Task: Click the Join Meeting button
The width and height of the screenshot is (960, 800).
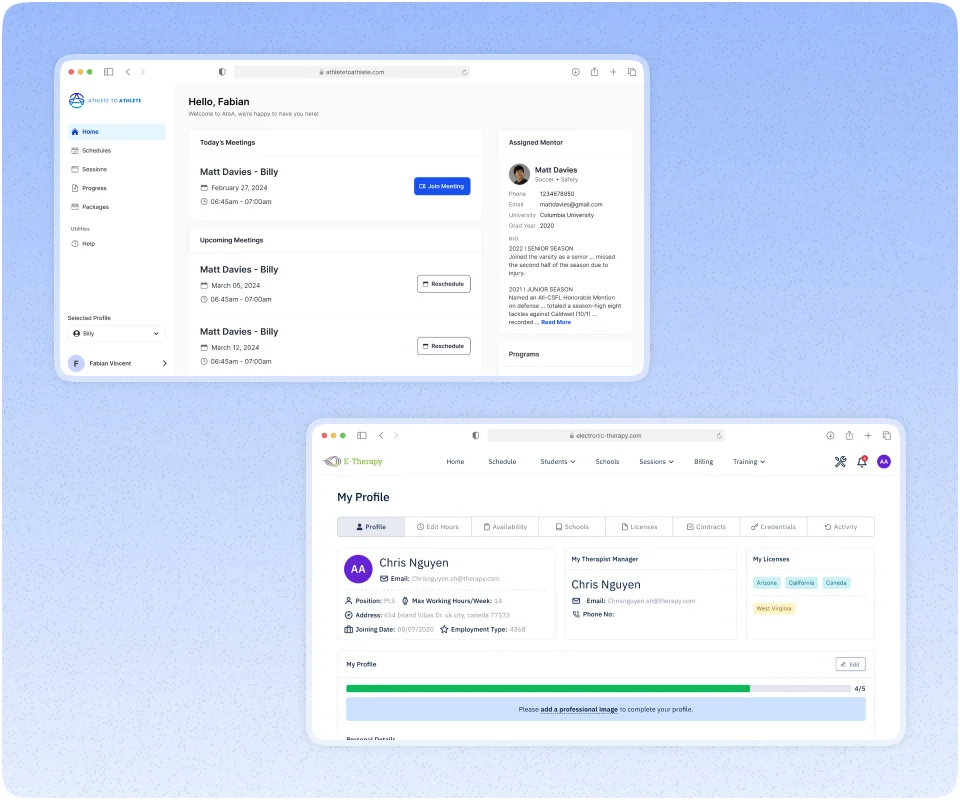Action: click(442, 186)
